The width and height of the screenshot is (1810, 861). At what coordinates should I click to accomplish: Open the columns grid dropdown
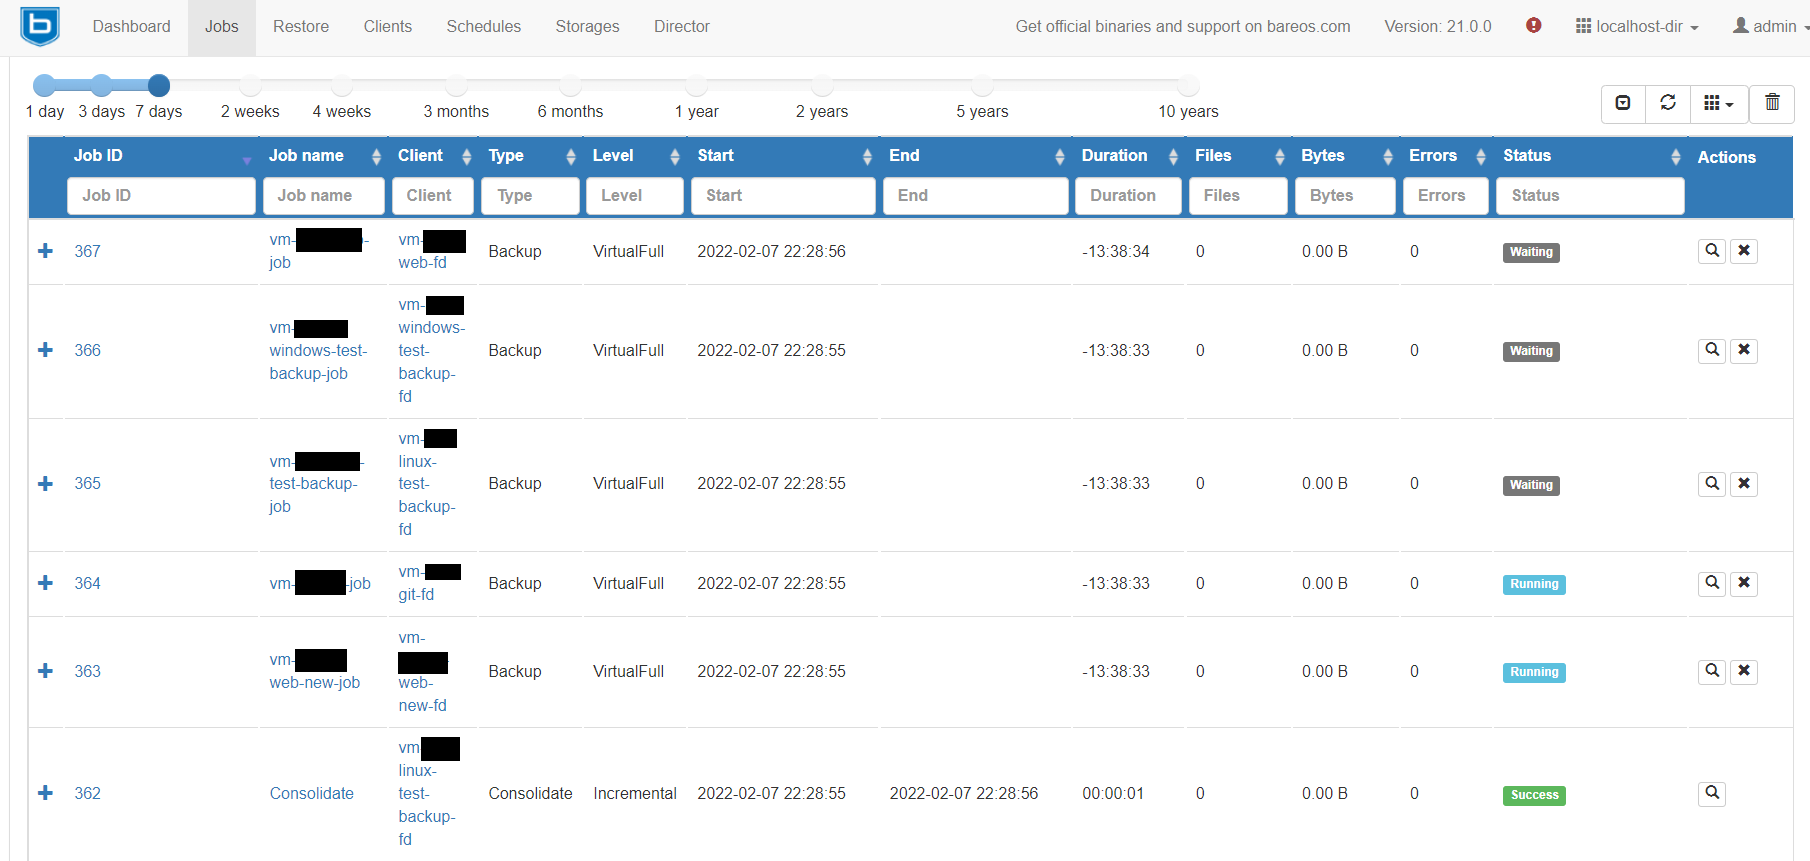[x=1718, y=103]
